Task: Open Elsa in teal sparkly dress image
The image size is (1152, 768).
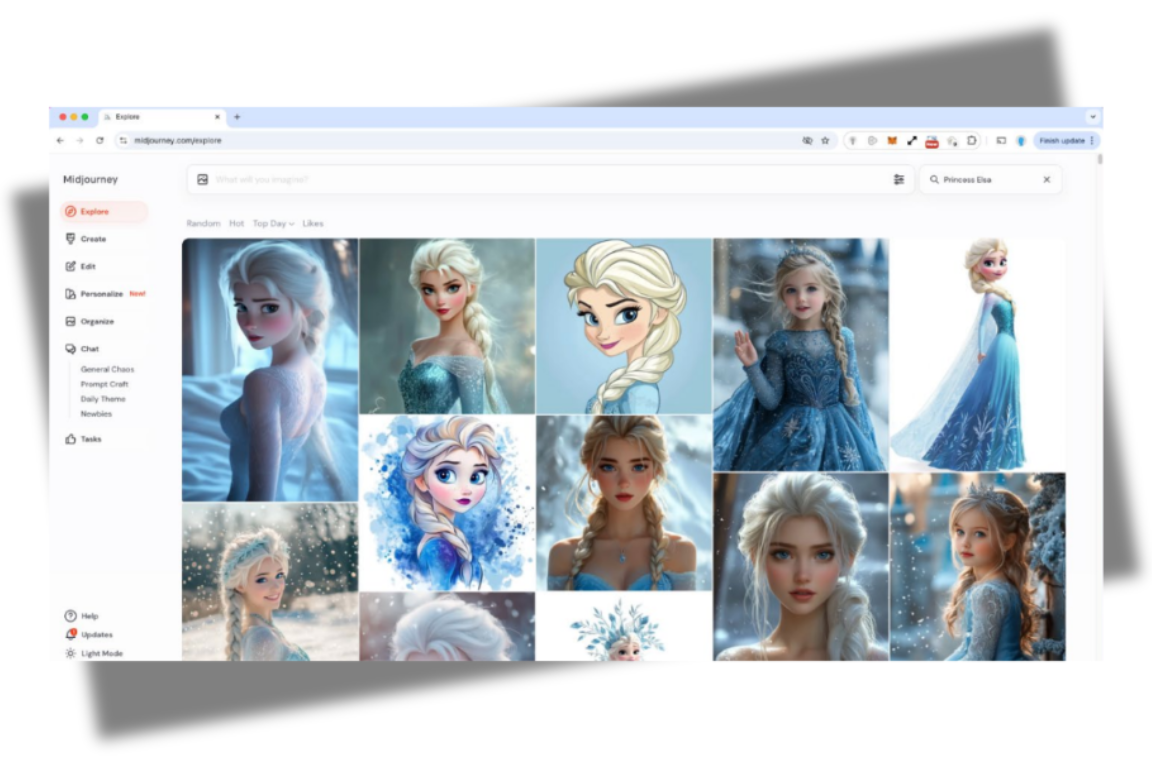Action: click(447, 326)
